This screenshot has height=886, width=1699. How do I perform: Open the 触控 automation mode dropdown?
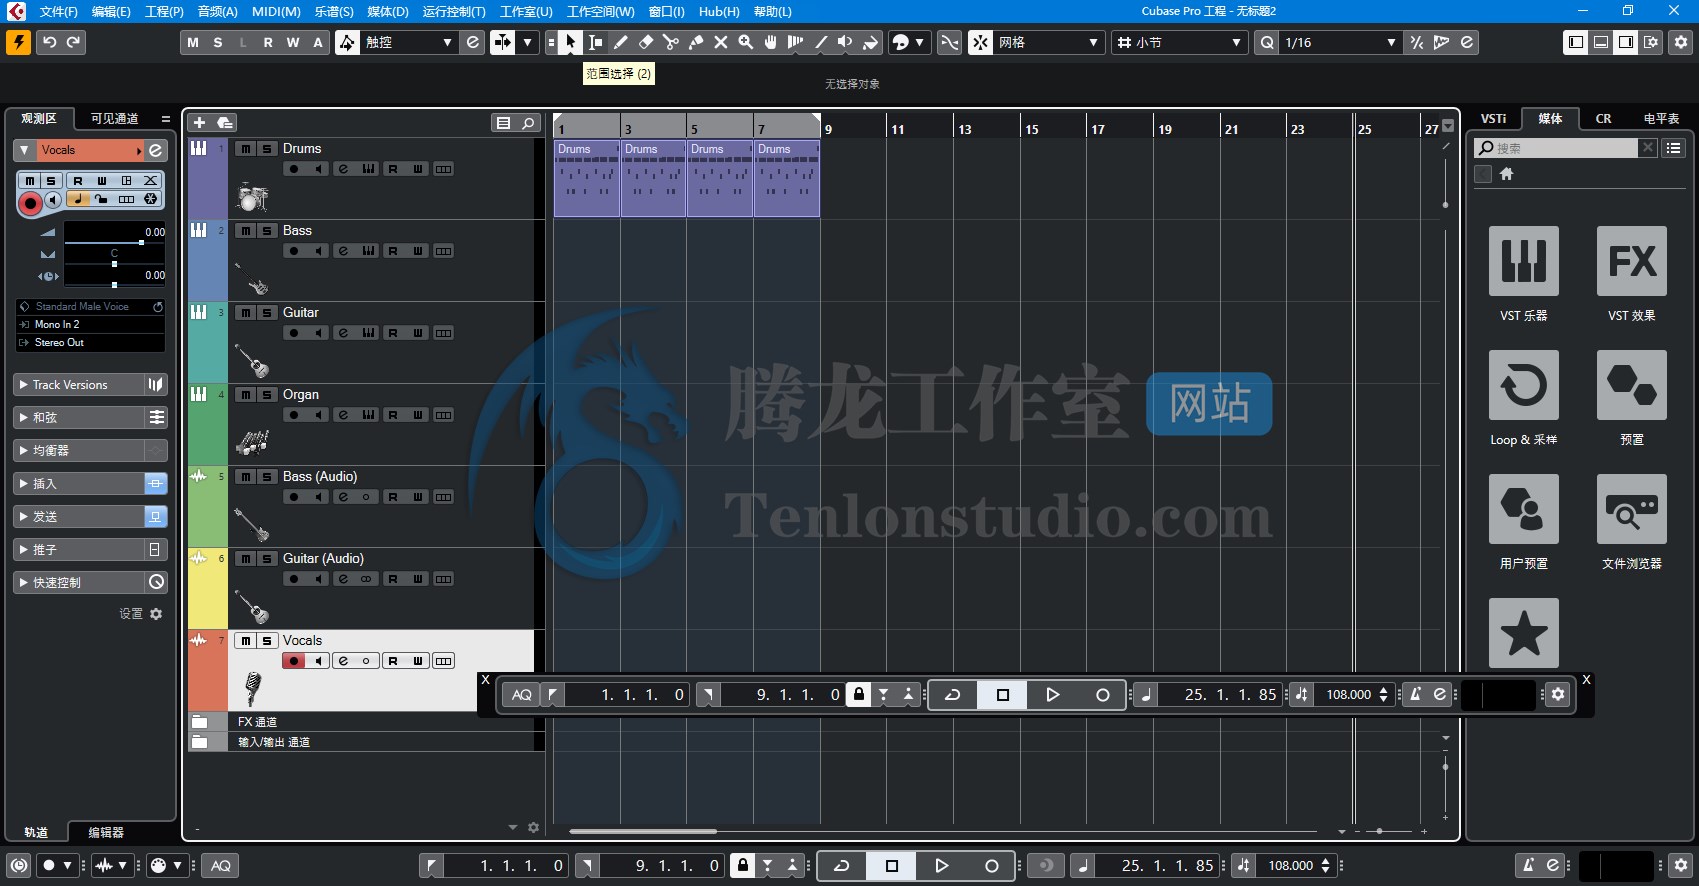(x=409, y=42)
